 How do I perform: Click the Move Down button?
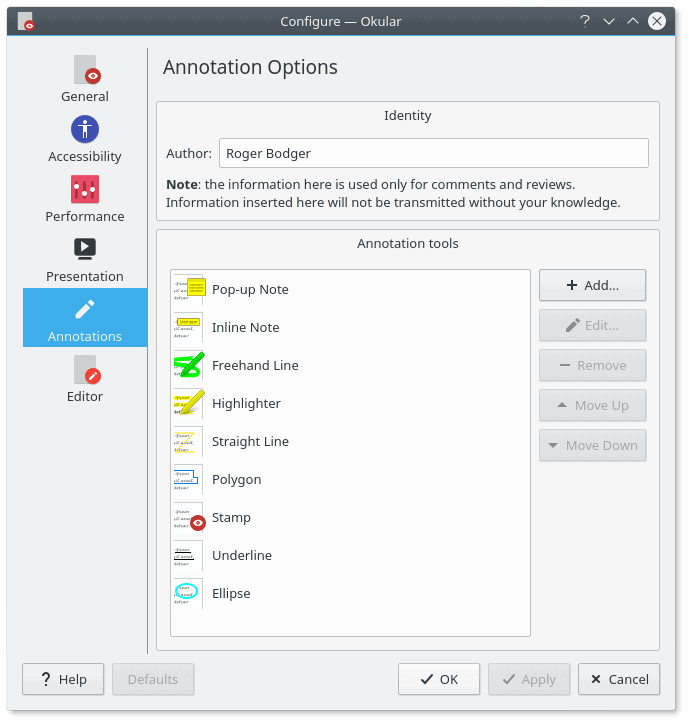(593, 445)
